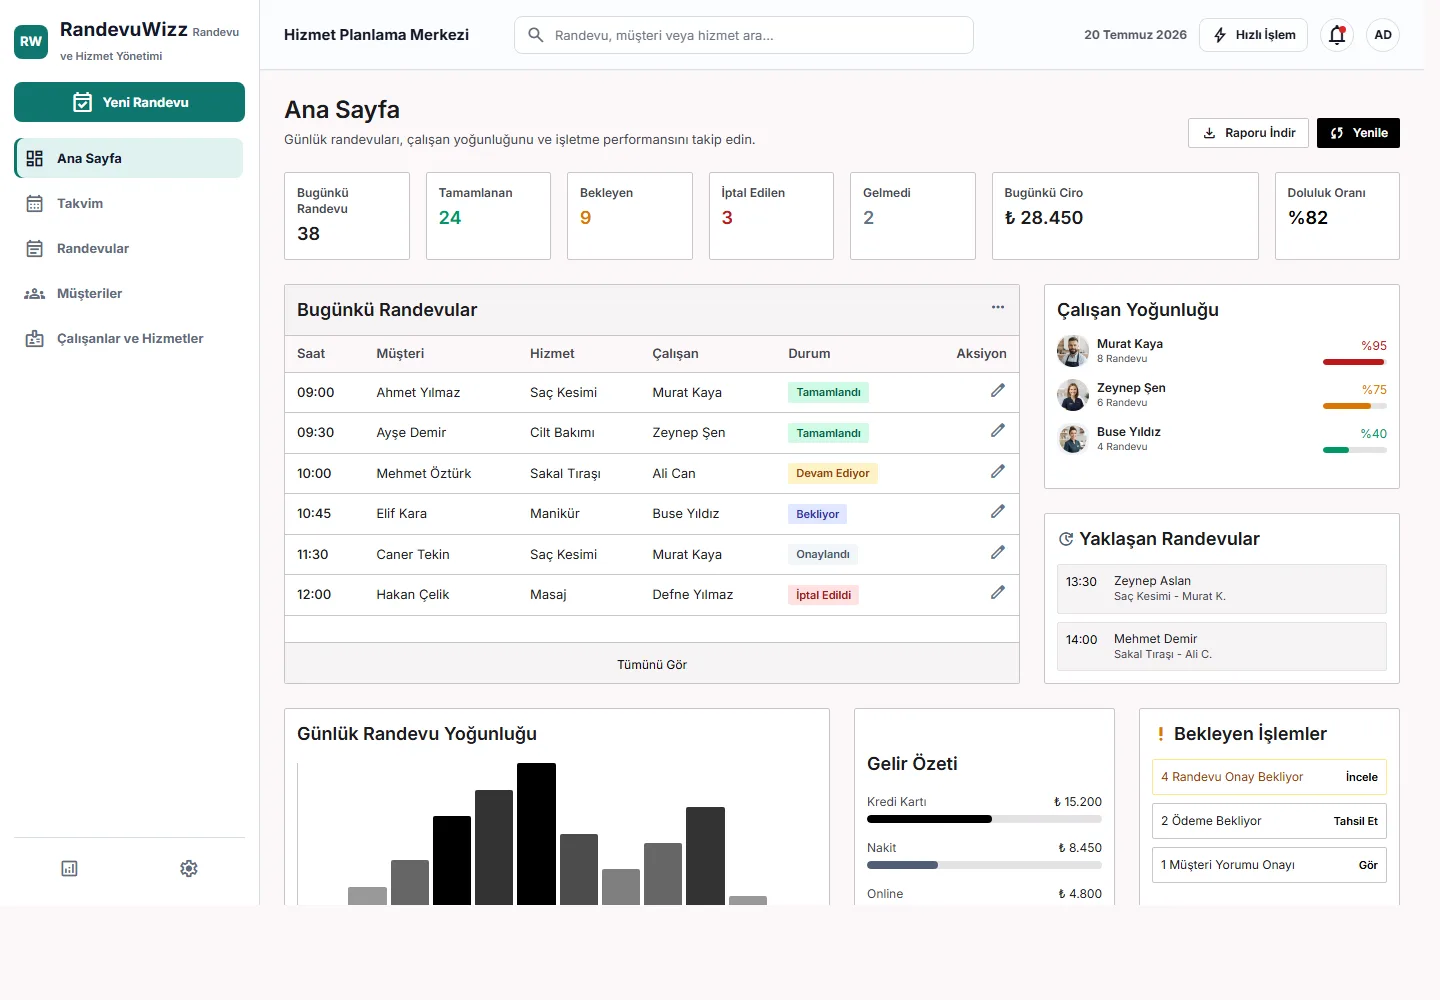Focus the appointment search field
This screenshot has height=1000, width=1440.
coord(744,35)
